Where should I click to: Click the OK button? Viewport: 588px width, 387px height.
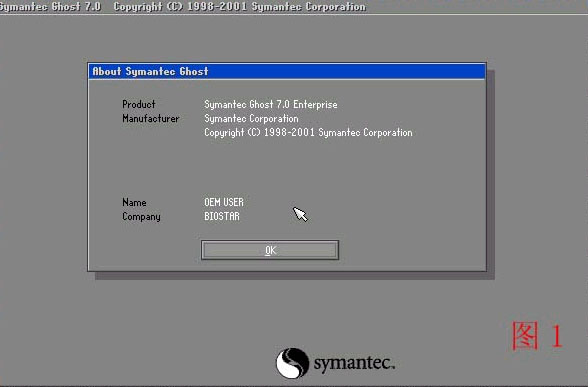pos(270,250)
